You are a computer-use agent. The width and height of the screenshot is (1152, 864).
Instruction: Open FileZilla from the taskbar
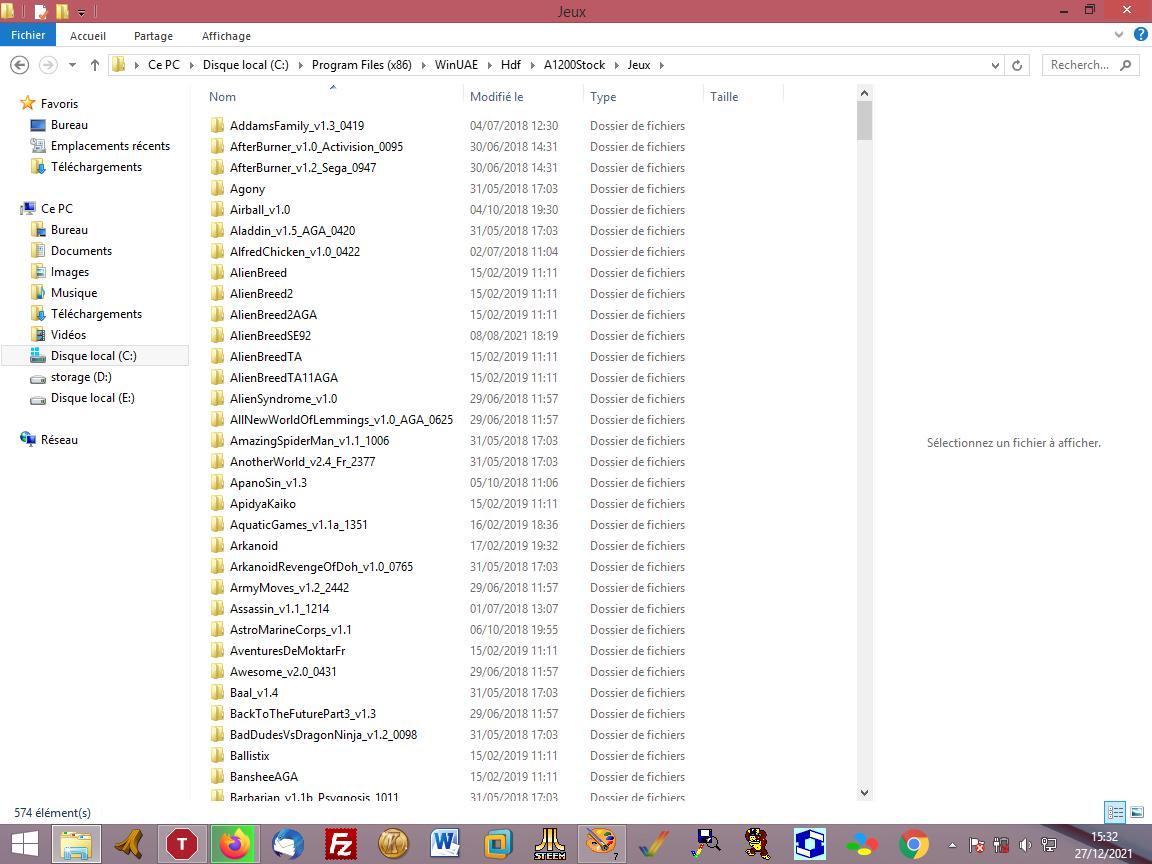point(341,844)
